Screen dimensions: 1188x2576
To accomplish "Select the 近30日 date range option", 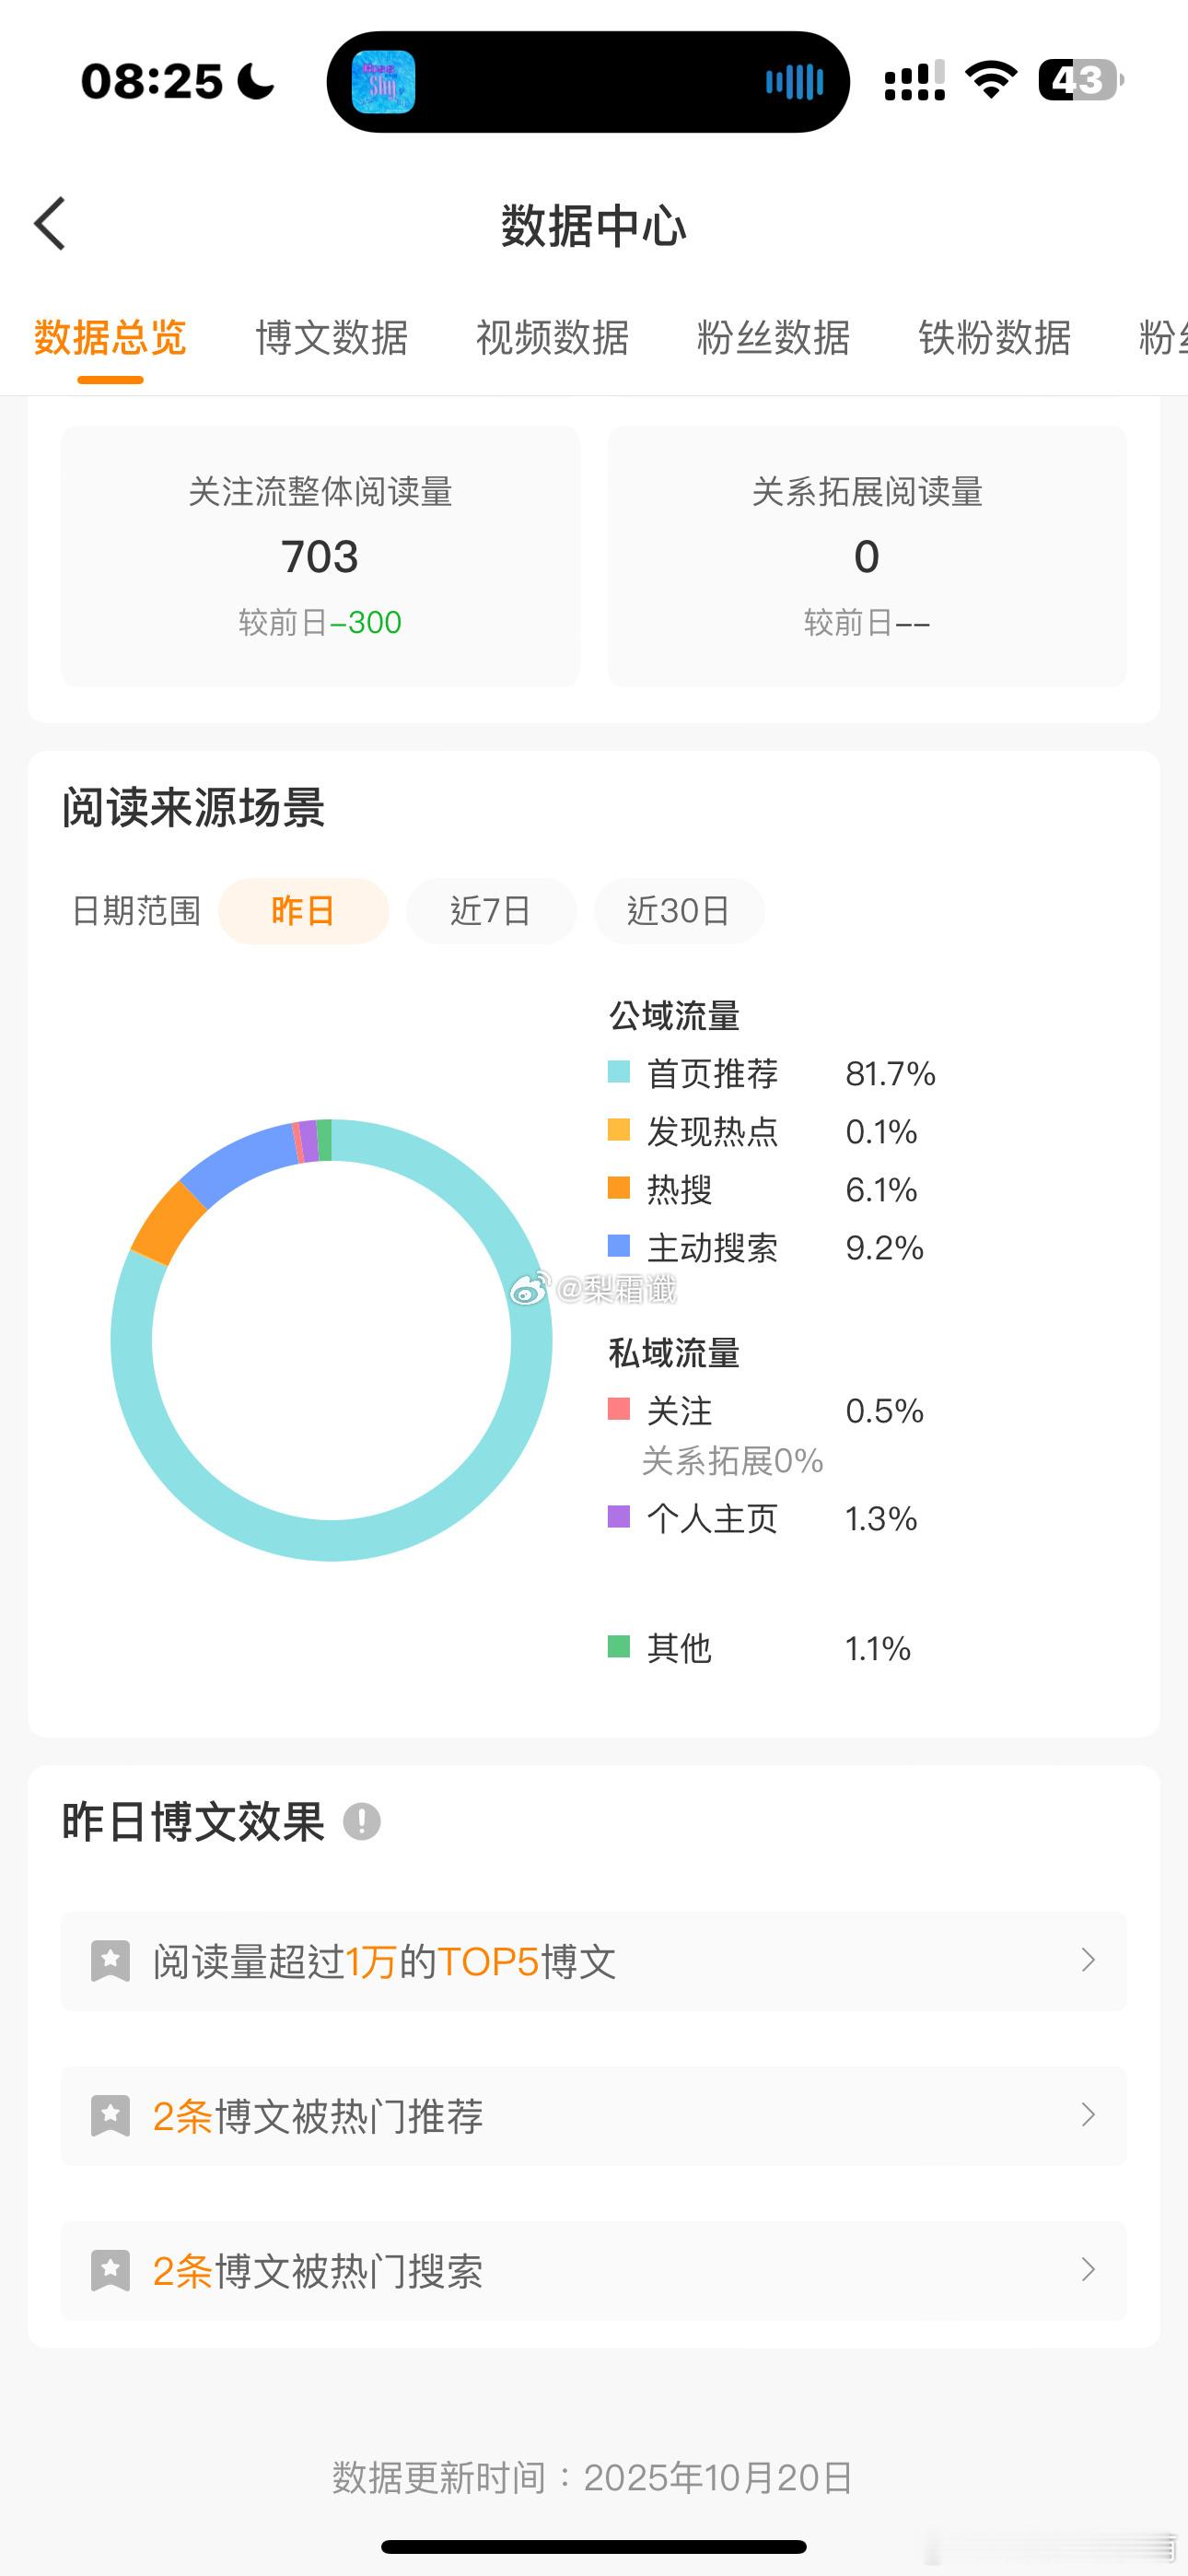I will (679, 911).
